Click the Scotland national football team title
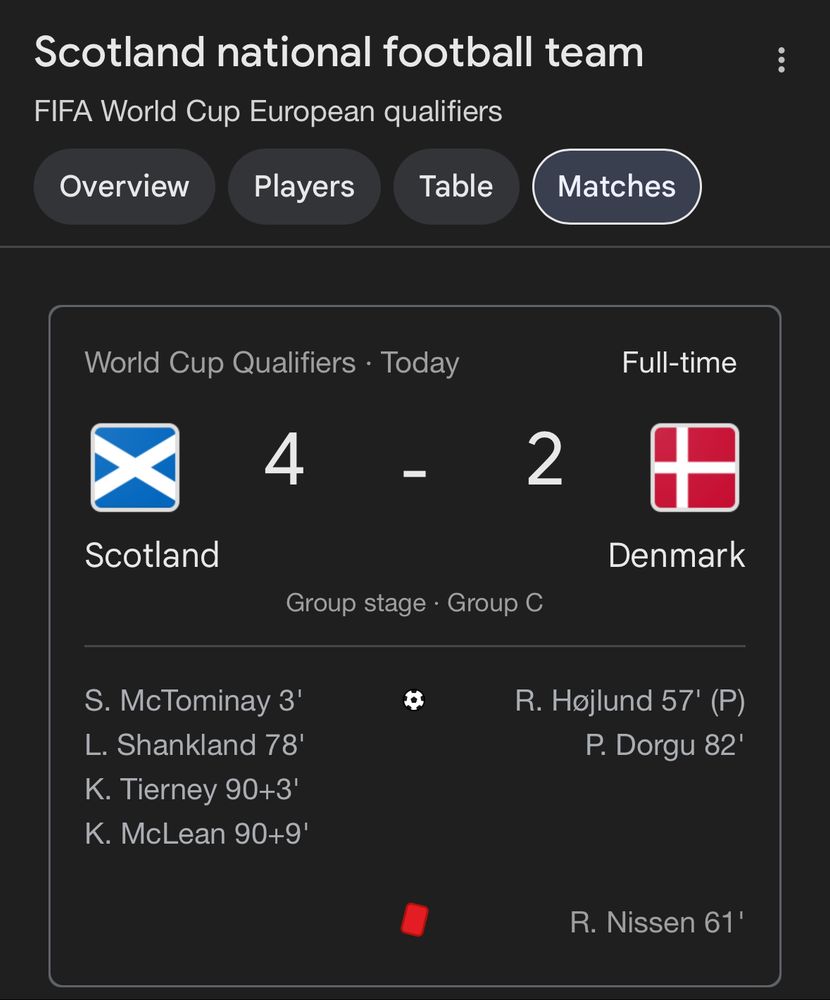The width and height of the screenshot is (830, 1000). click(339, 52)
